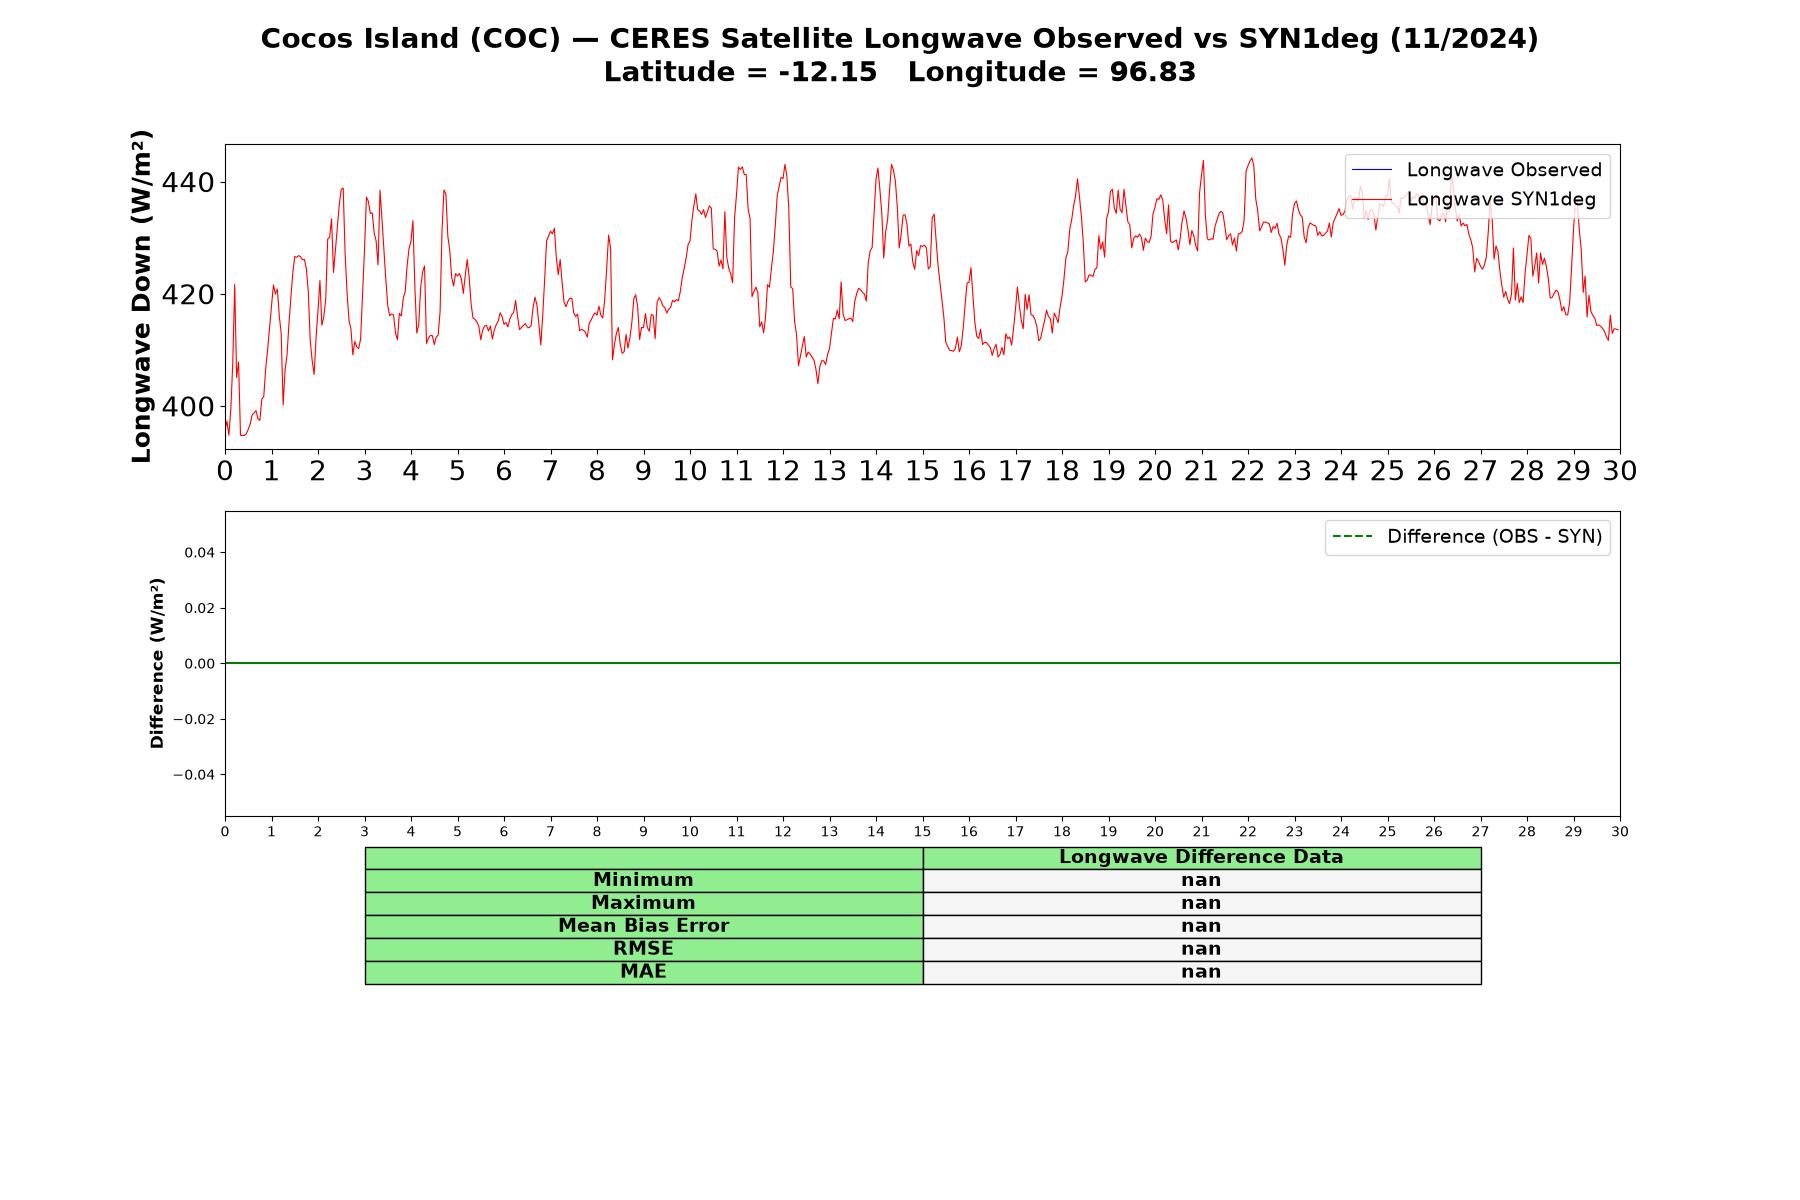
Task: Click the Longwave Down y-axis label
Action: coord(142,296)
